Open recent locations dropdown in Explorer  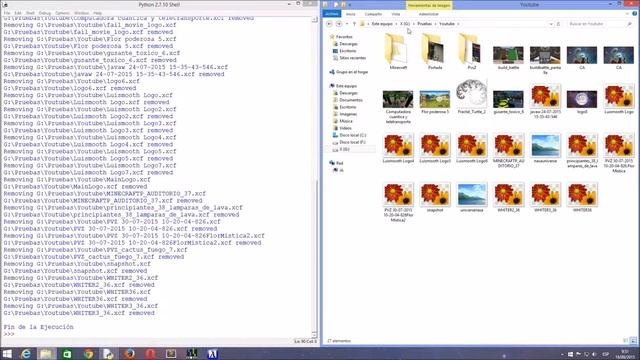tap(347, 24)
